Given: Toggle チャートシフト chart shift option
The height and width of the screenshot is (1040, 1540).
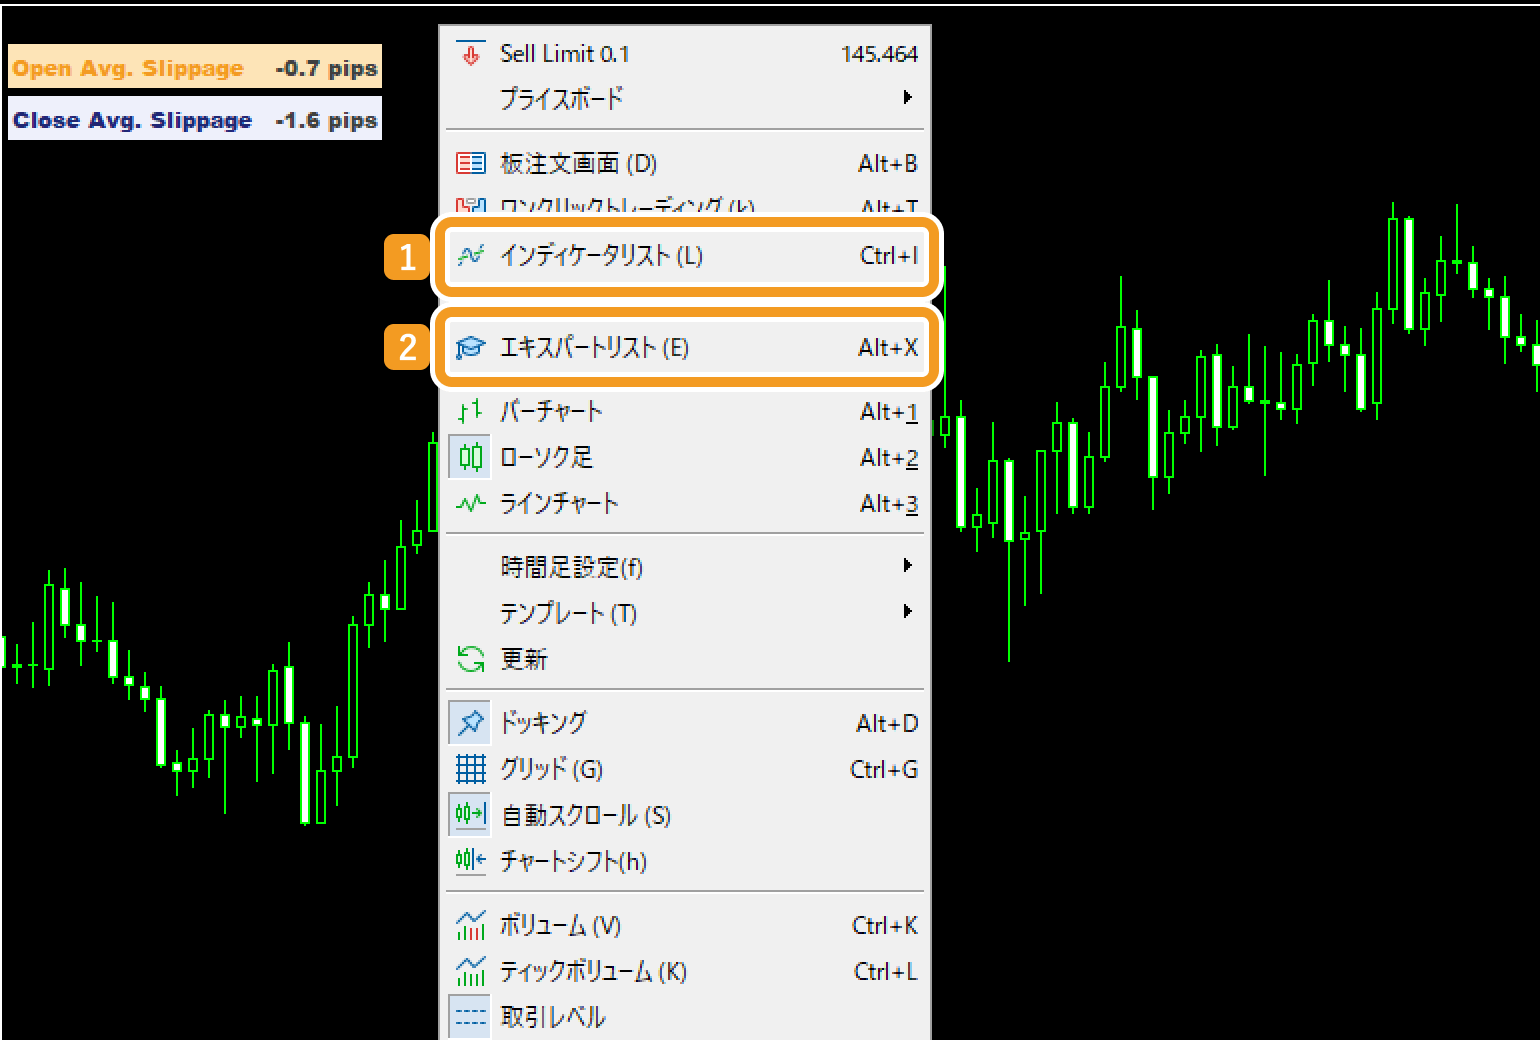Looking at the screenshot, I should [x=573, y=861].
